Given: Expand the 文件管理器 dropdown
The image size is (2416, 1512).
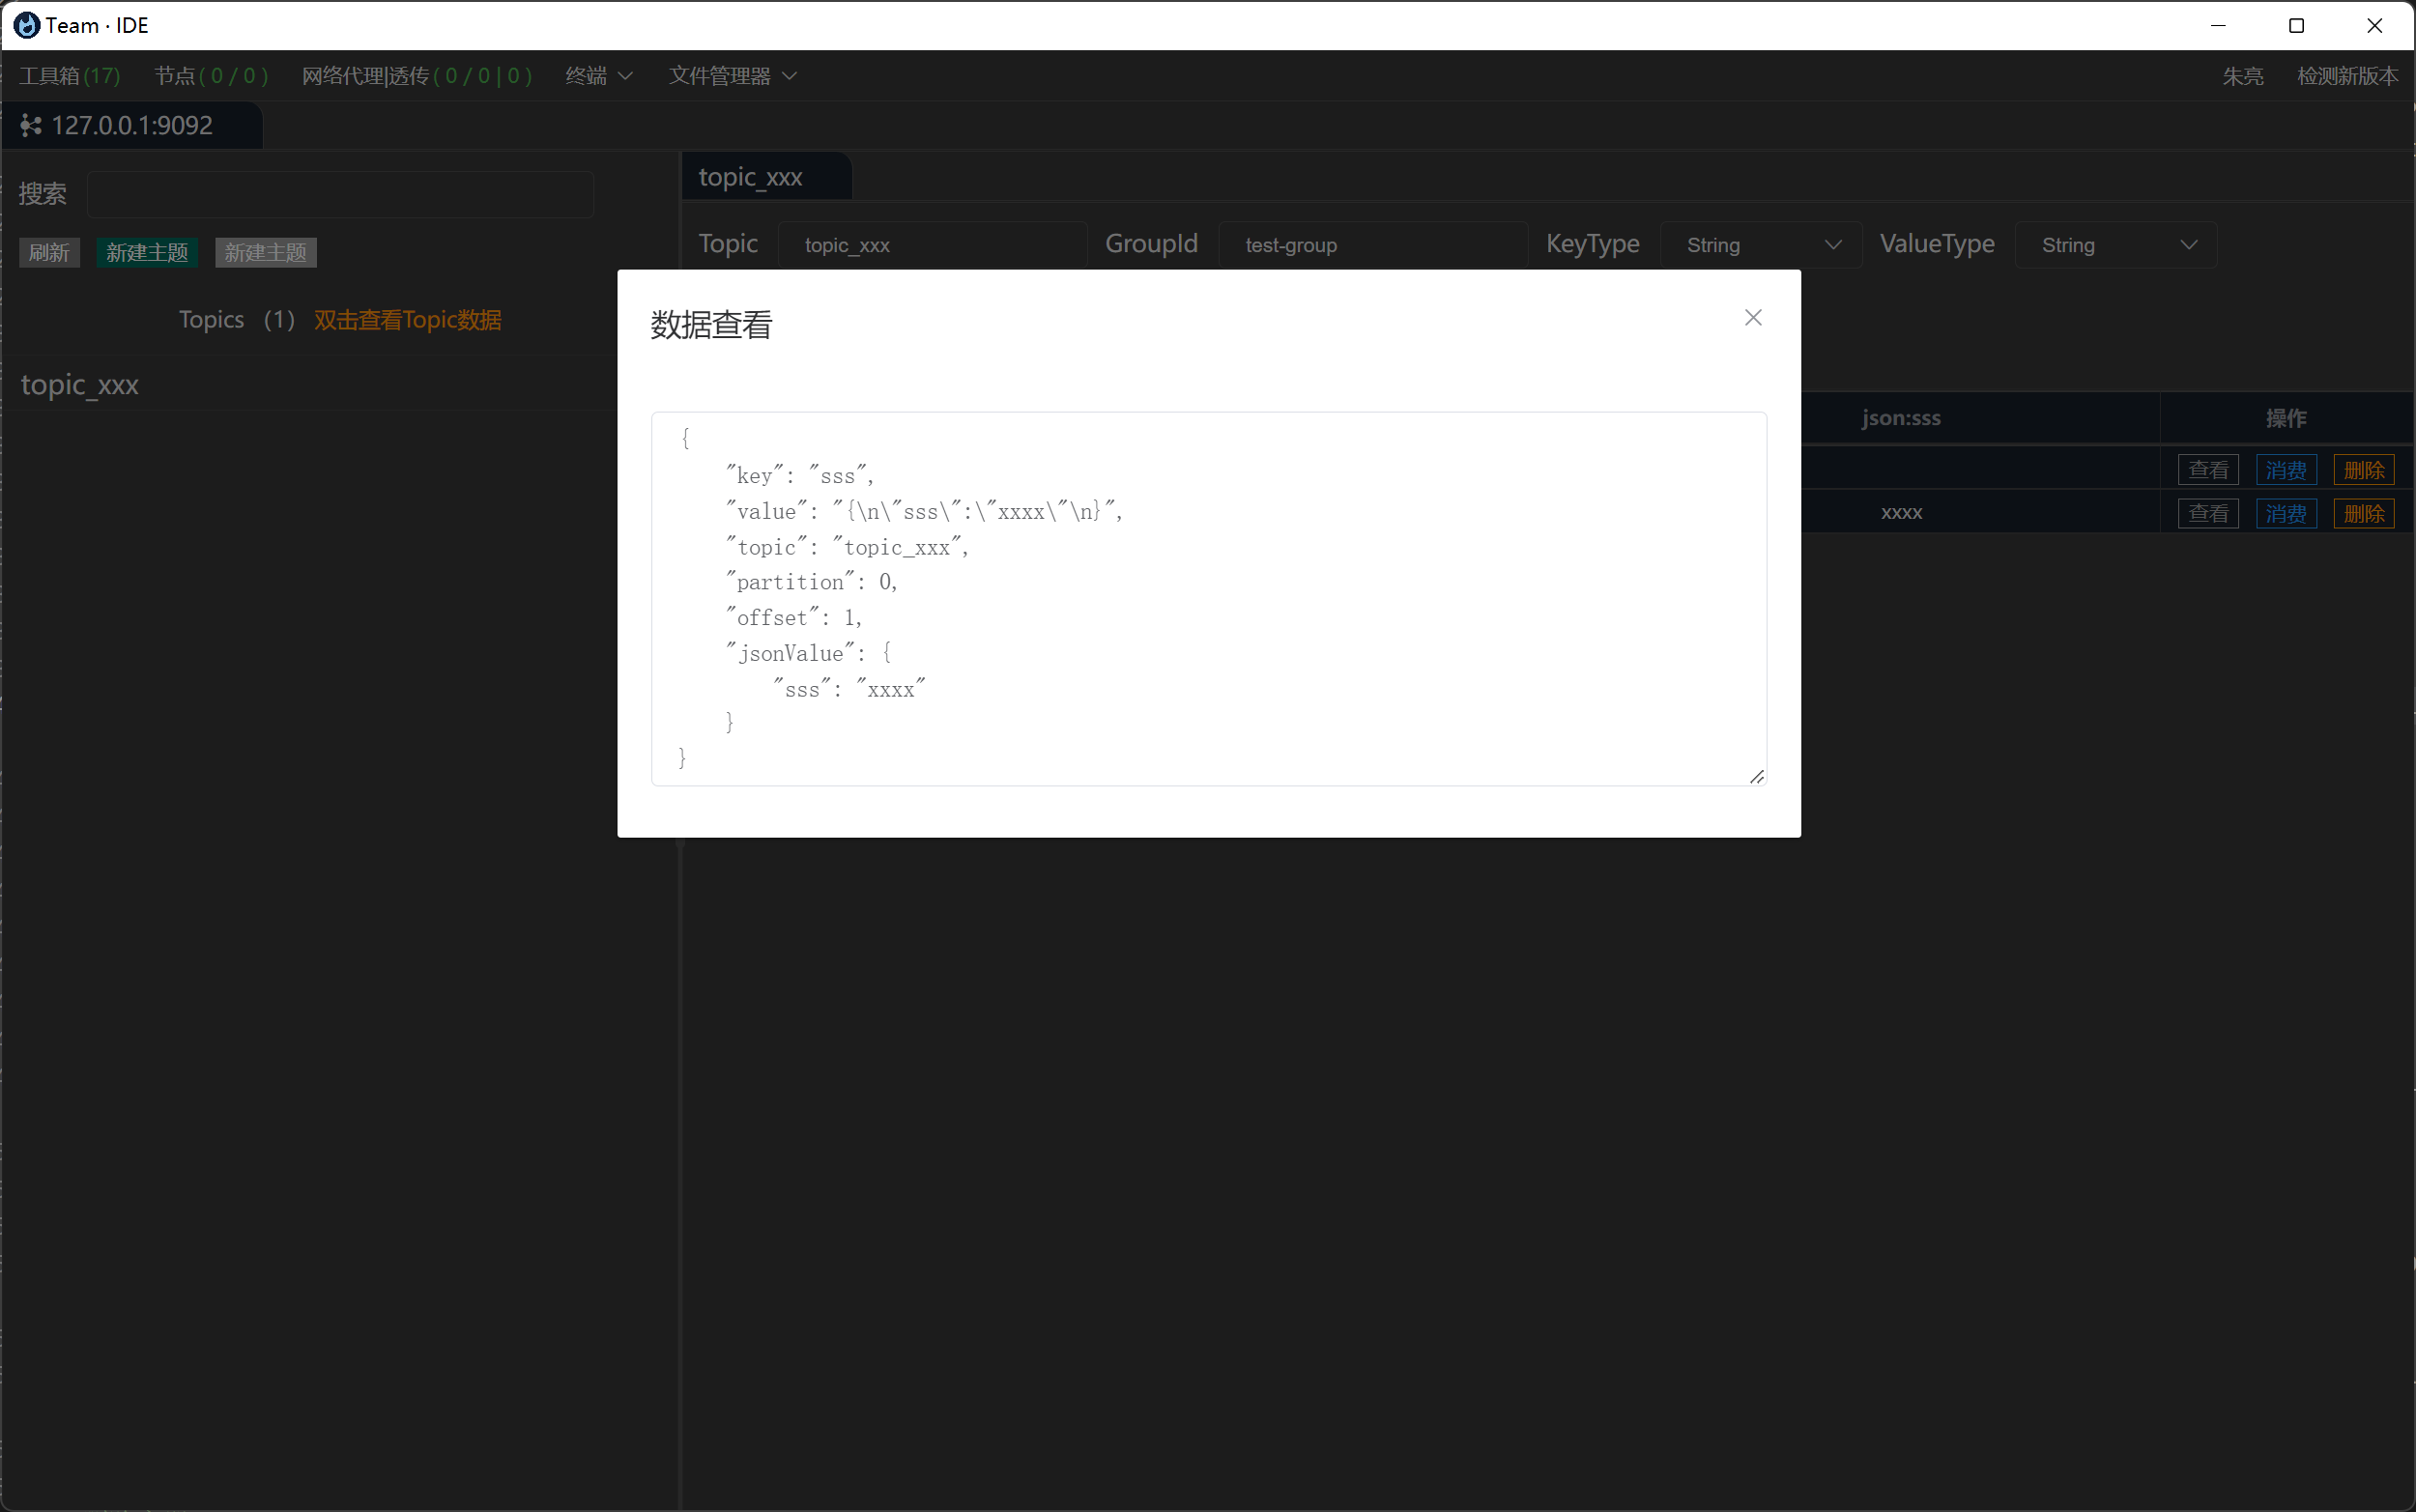Looking at the screenshot, I should tap(730, 76).
